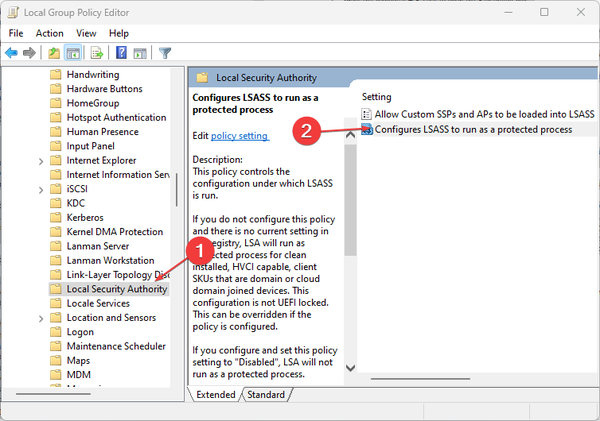Expand the Internet Explorer tree node
Screen dimensions: 600x421
pyautogui.click(x=40, y=160)
